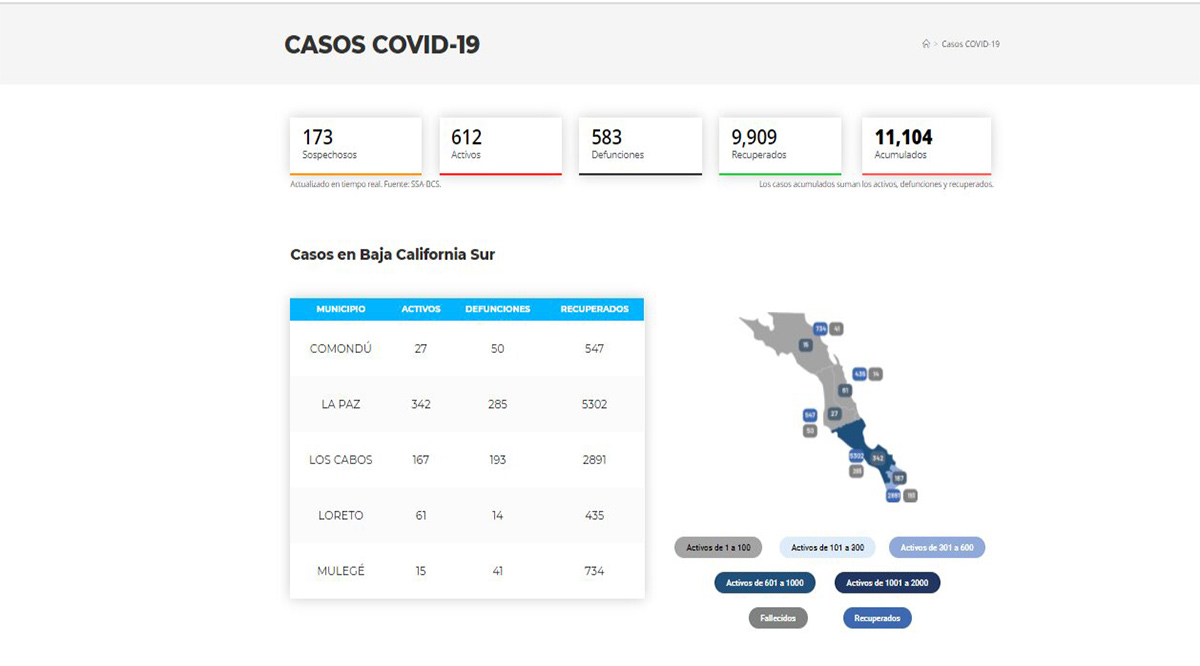This screenshot has height=666, width=1200.
Task: Click Mulegé recovered value 734 in table
Action: pyautogui.click(x=594, y=571)
